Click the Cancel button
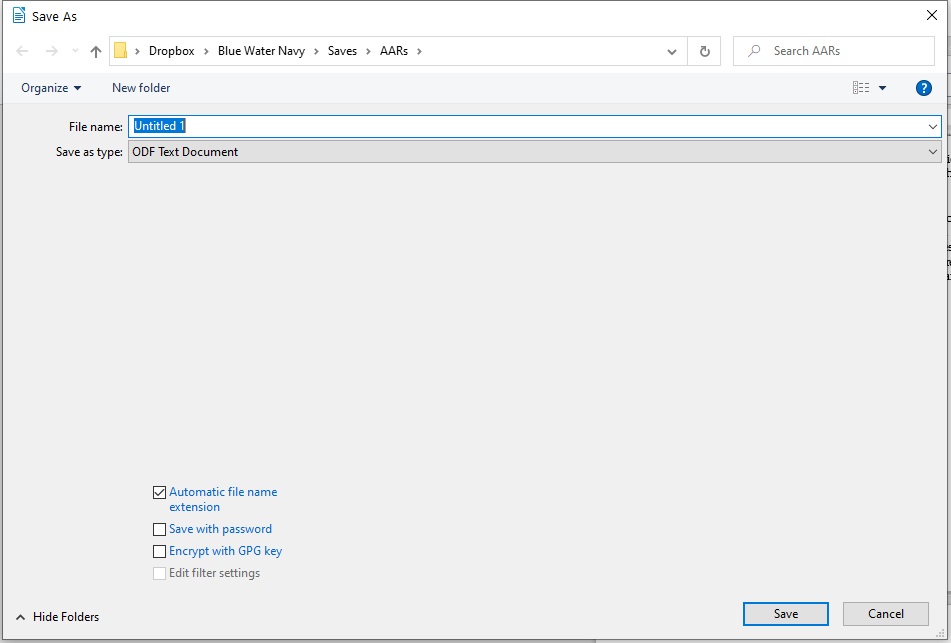 coord(885,614)
